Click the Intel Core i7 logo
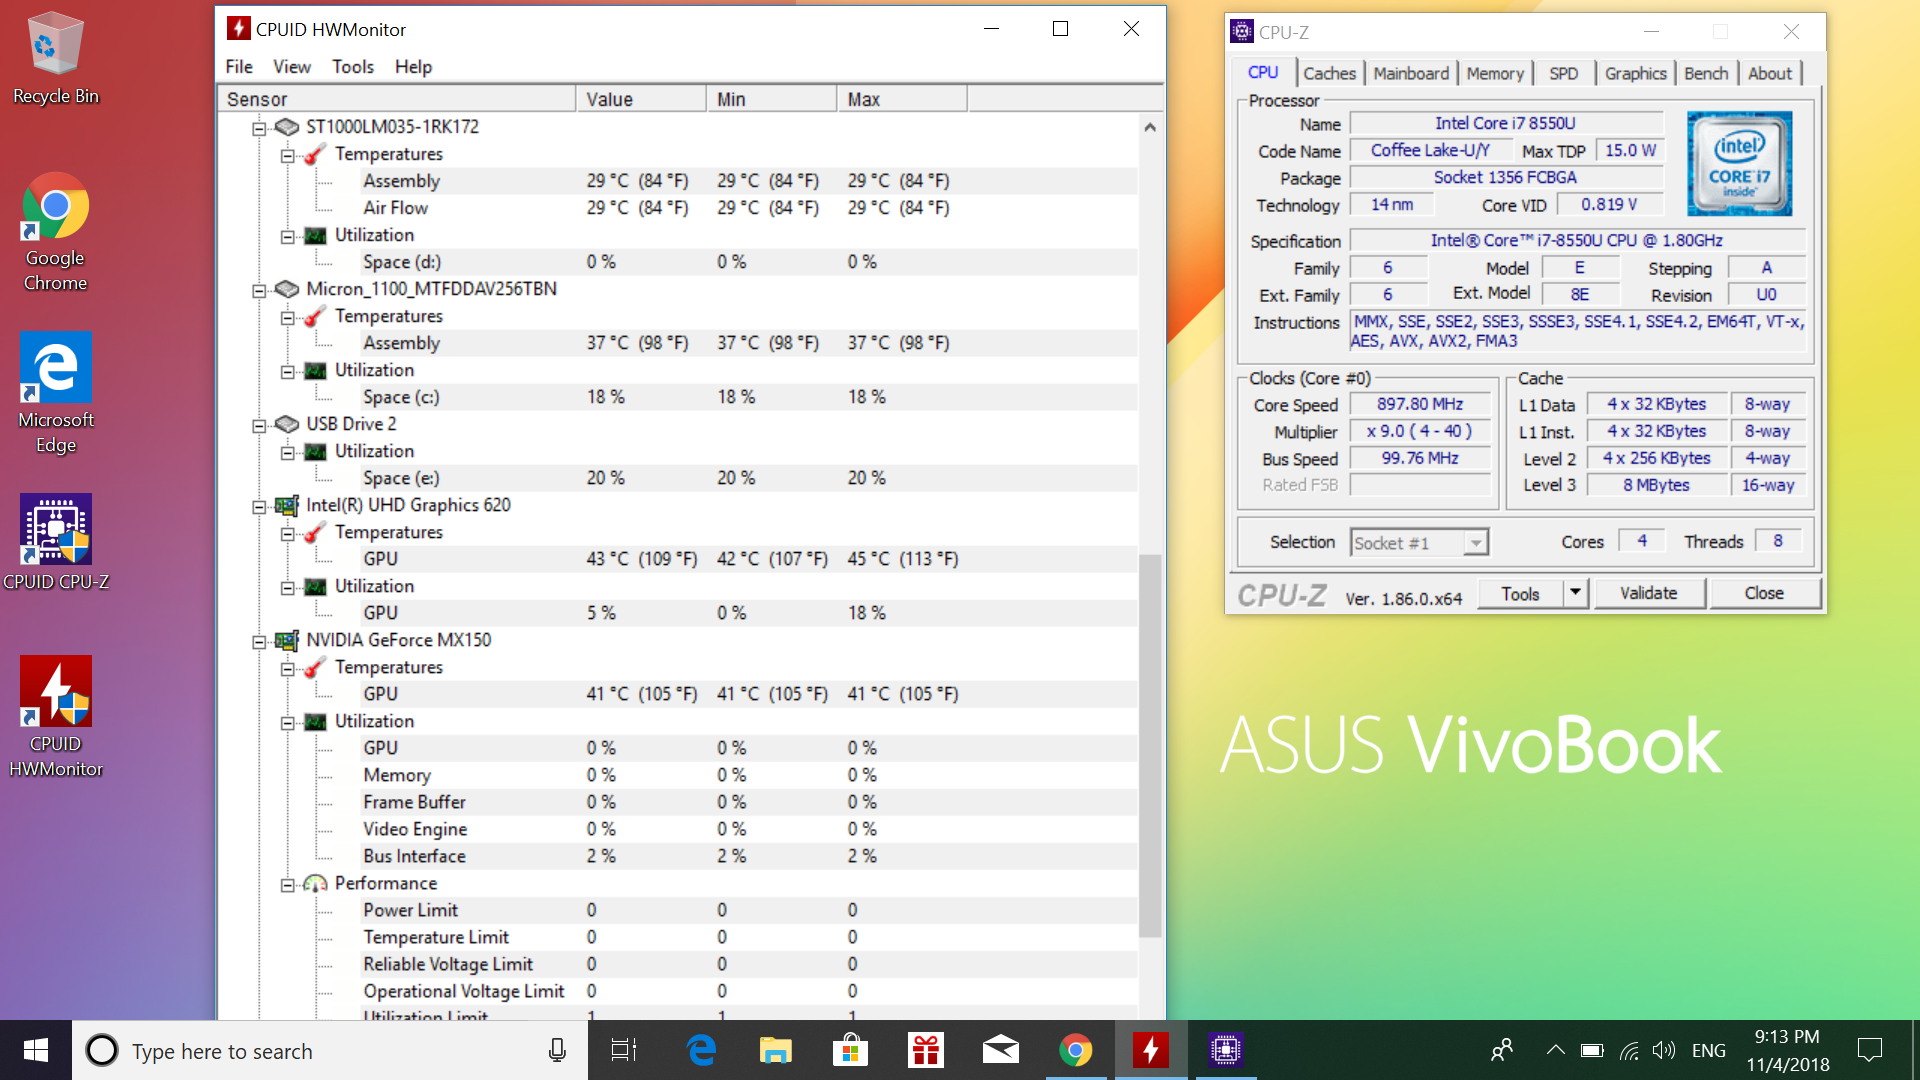The width and height of the screenshot is (1920, 1080). [x=1740, y=164]
